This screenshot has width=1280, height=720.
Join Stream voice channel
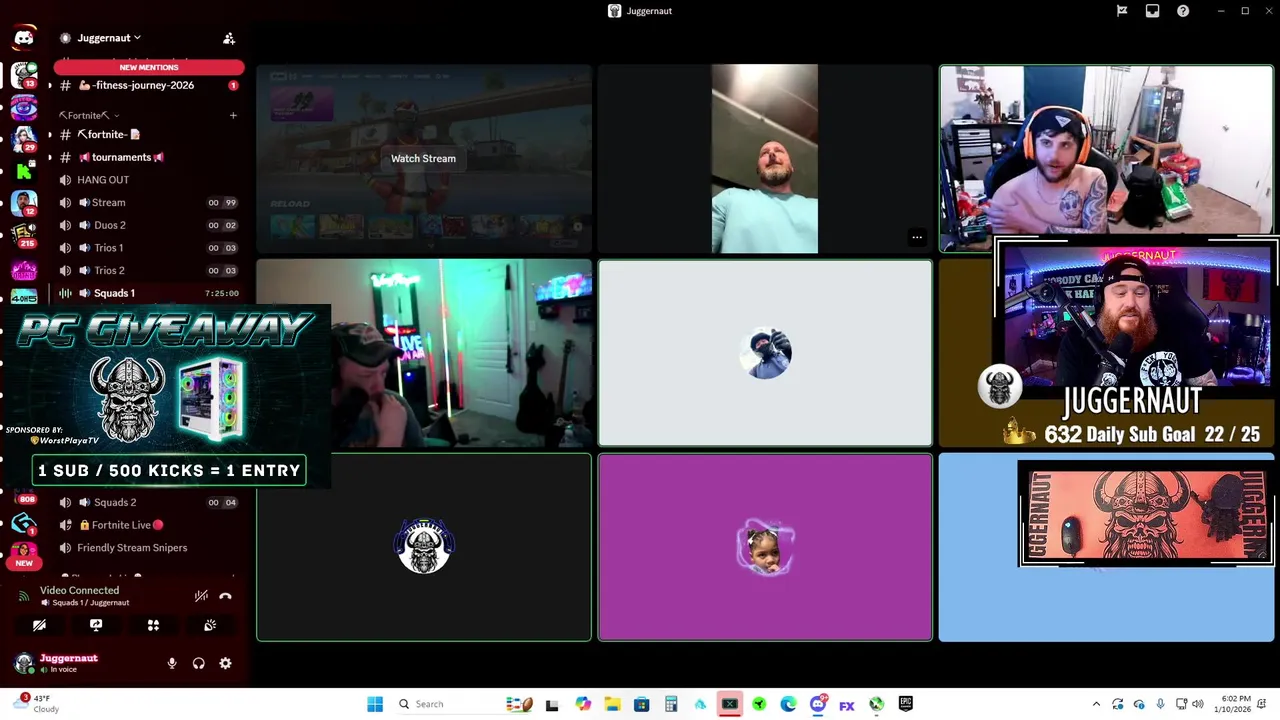tap(147, 202)
